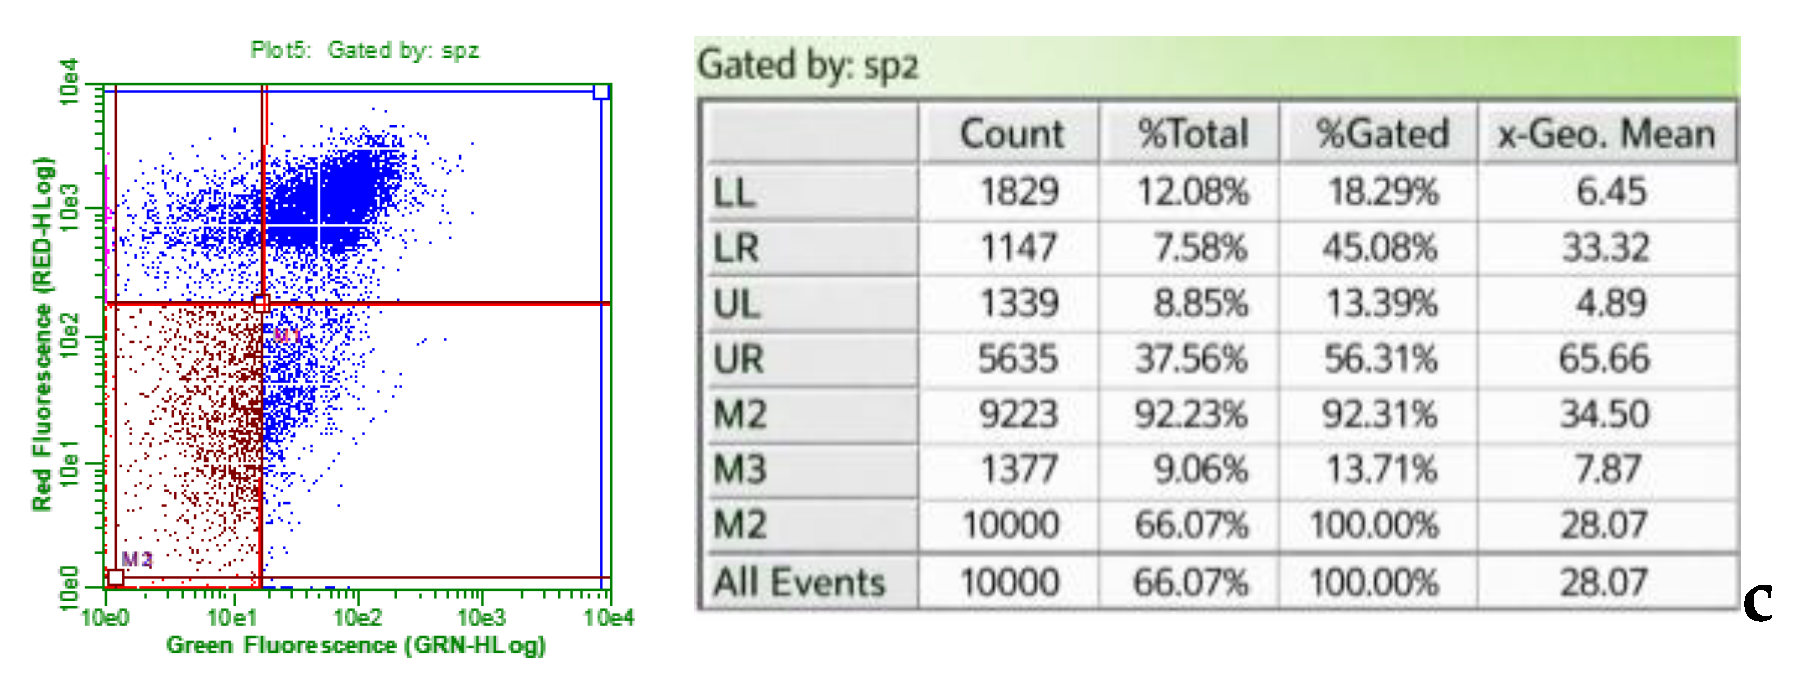
Task: Select the Red Fluorescence (RED-HLog) axis label
Action: point(42,334)
